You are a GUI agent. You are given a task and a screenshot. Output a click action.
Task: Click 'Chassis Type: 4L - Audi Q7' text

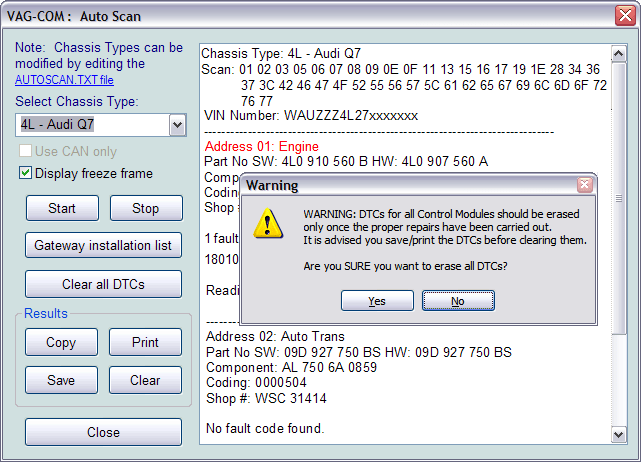[281, 54]
